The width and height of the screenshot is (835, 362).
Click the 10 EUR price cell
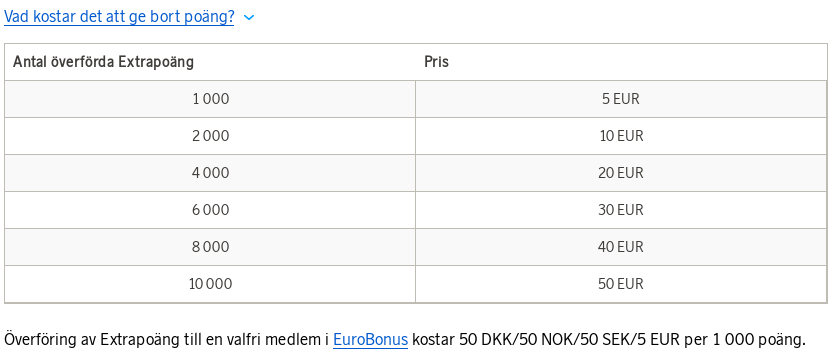pos(621,136)
